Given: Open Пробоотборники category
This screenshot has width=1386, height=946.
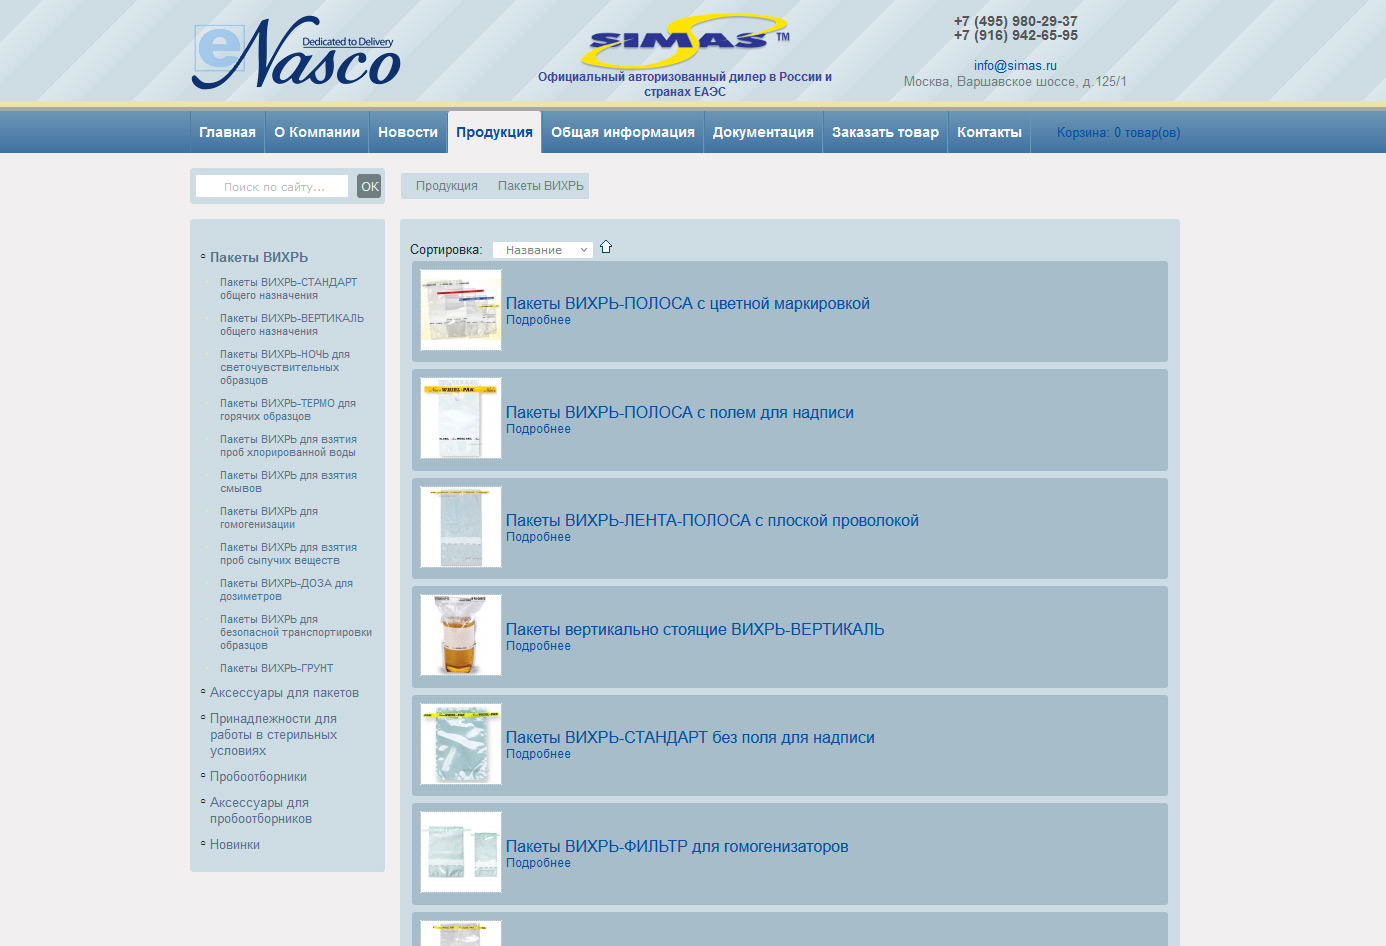Looking at the screenshot, I should pyautogui.click(x=258, y=776).
